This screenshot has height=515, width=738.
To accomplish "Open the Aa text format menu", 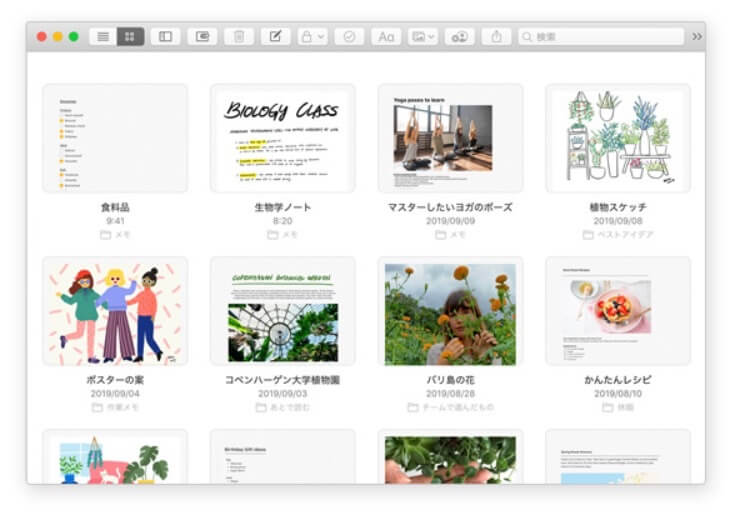I will coord(386,36).
